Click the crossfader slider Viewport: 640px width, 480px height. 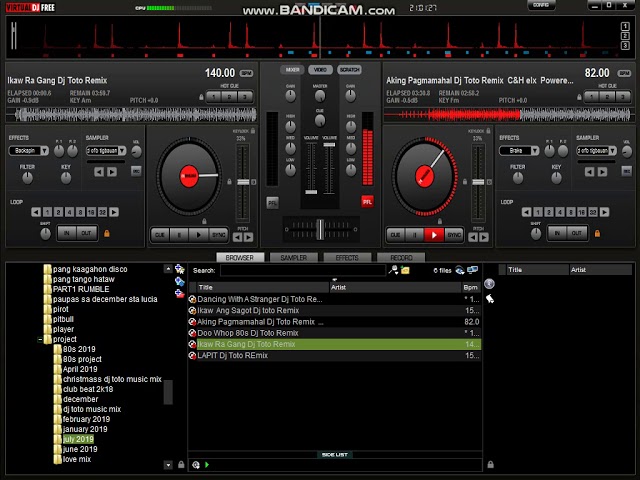pyautogui.click(x=320, y=229)
